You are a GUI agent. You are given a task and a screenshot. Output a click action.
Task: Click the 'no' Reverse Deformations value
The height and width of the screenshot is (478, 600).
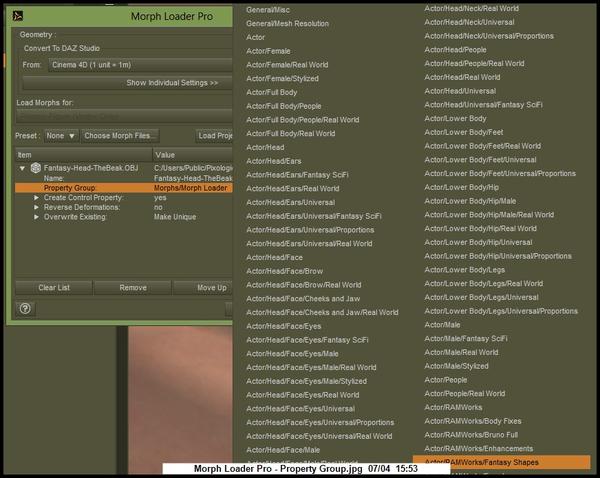tap(158, 207)
